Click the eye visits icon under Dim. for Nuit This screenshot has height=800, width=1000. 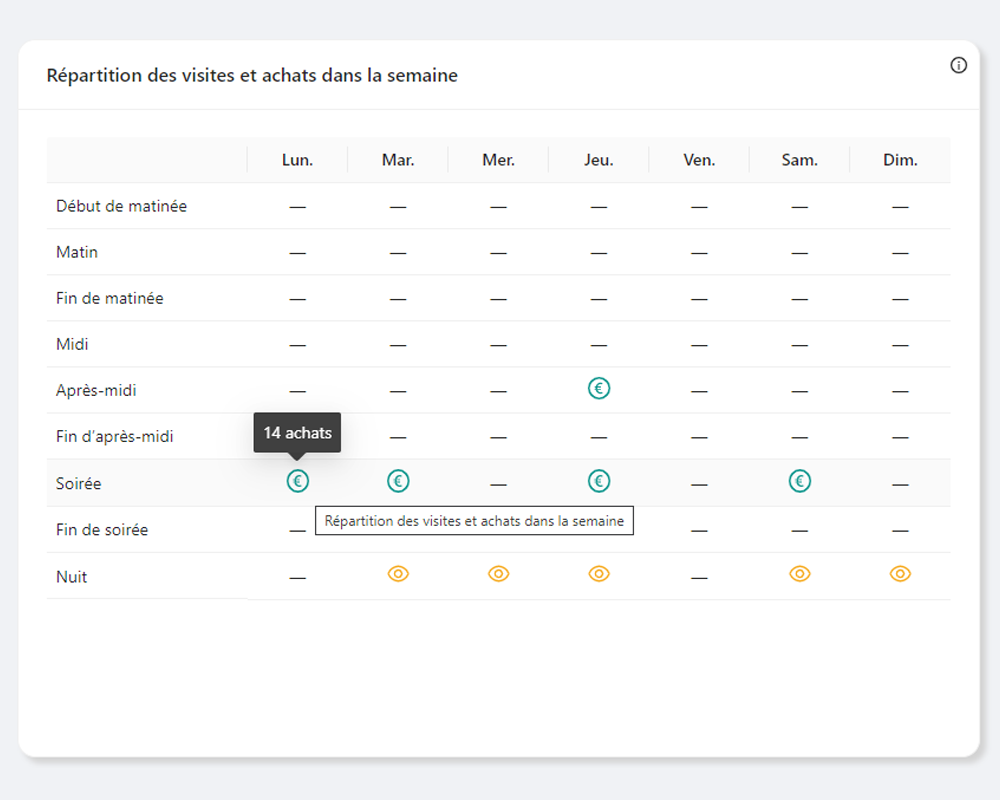[x=900, y=574]
